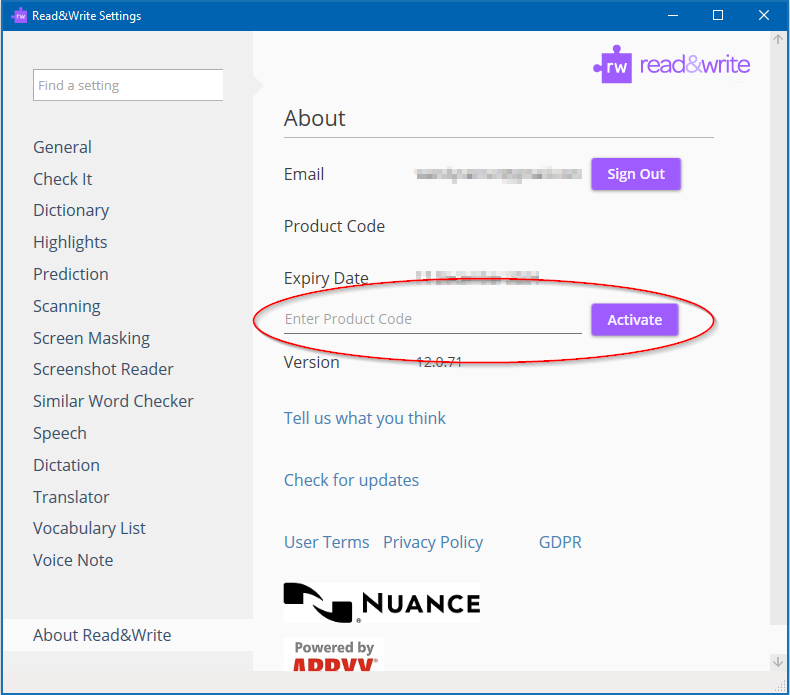Select Similar Word Checker section
The image size is (790, 695).
click(113, 401)
